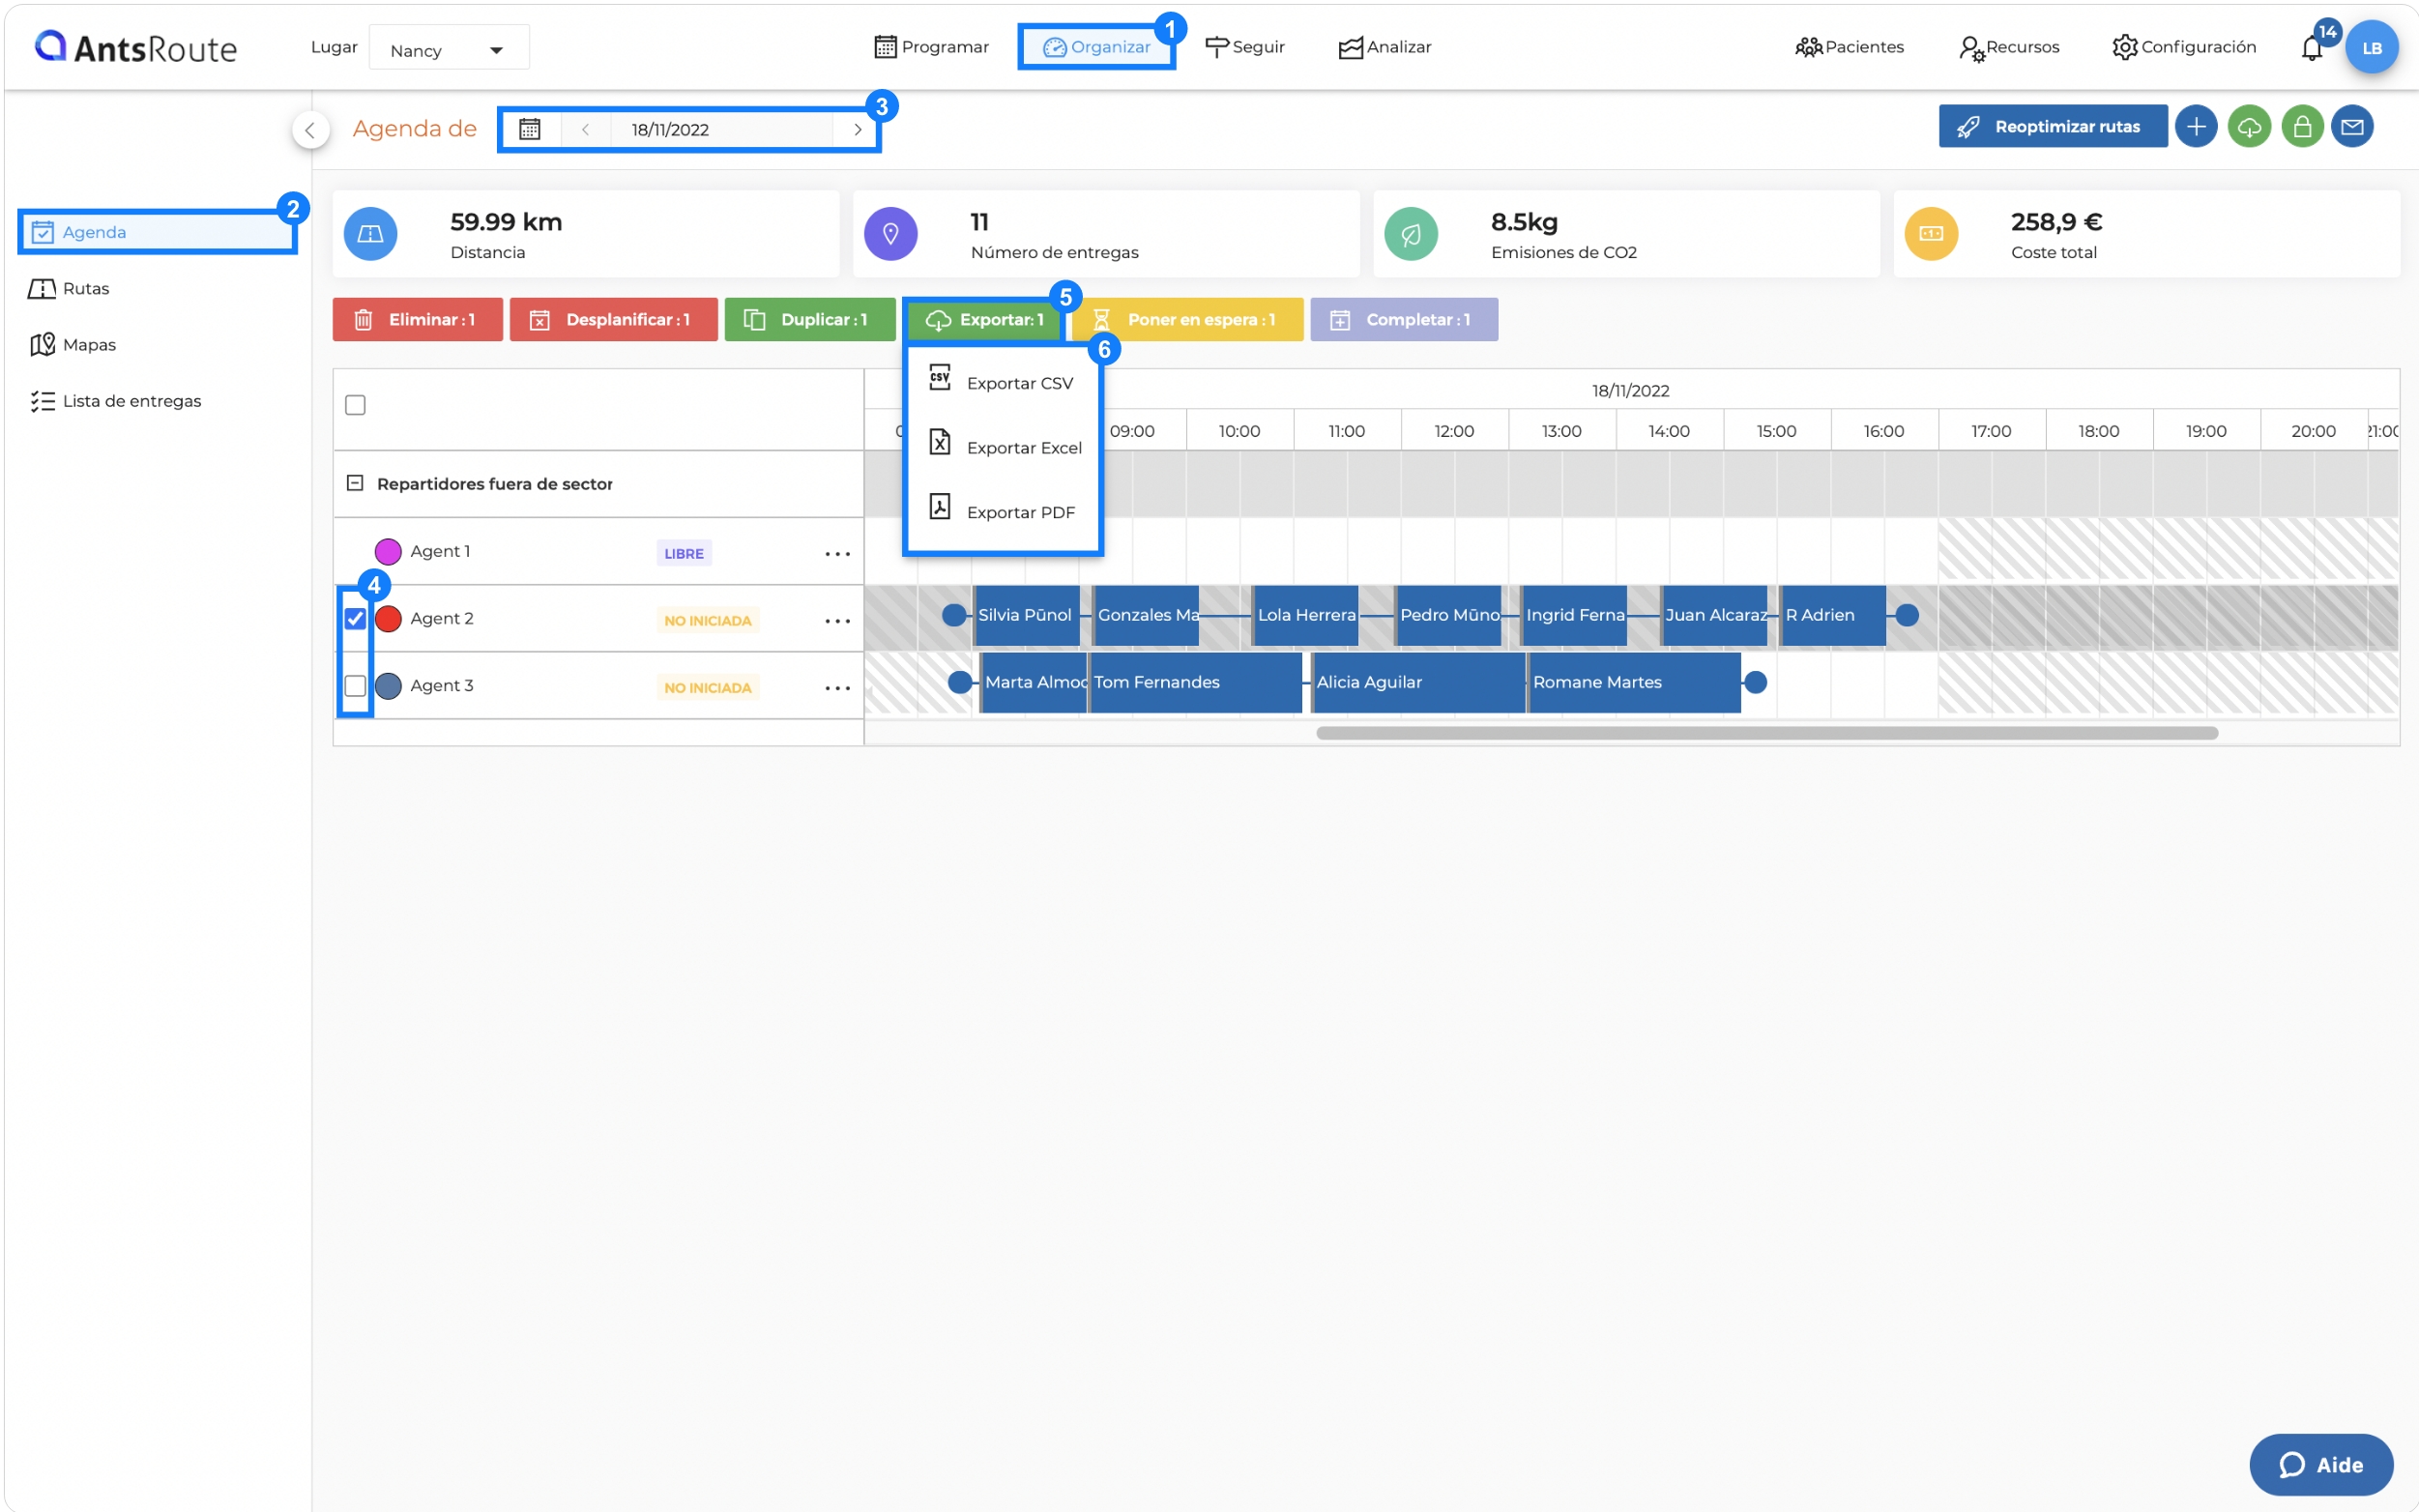2419x1512 pixels.
Task: Toggle the select-all agents checkbox
Action: tap(355, 405)
